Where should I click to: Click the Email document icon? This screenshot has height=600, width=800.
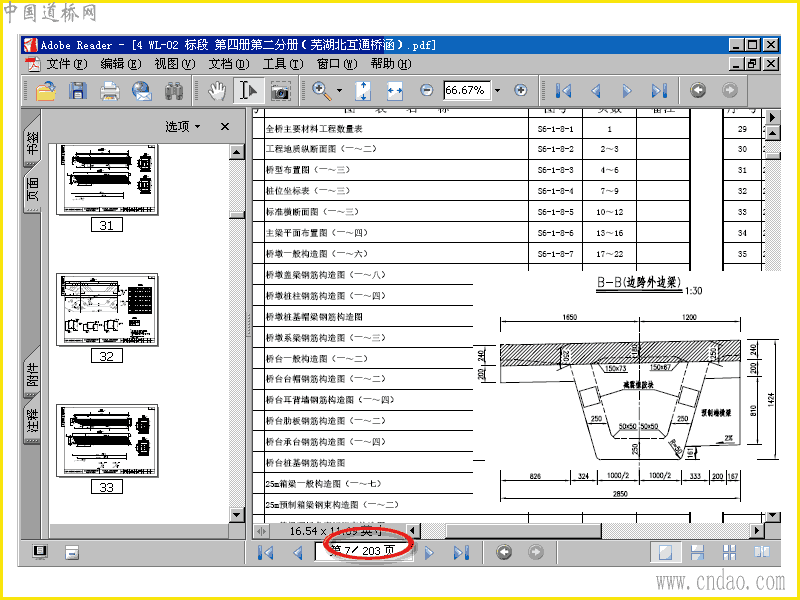tap(141, 91)
